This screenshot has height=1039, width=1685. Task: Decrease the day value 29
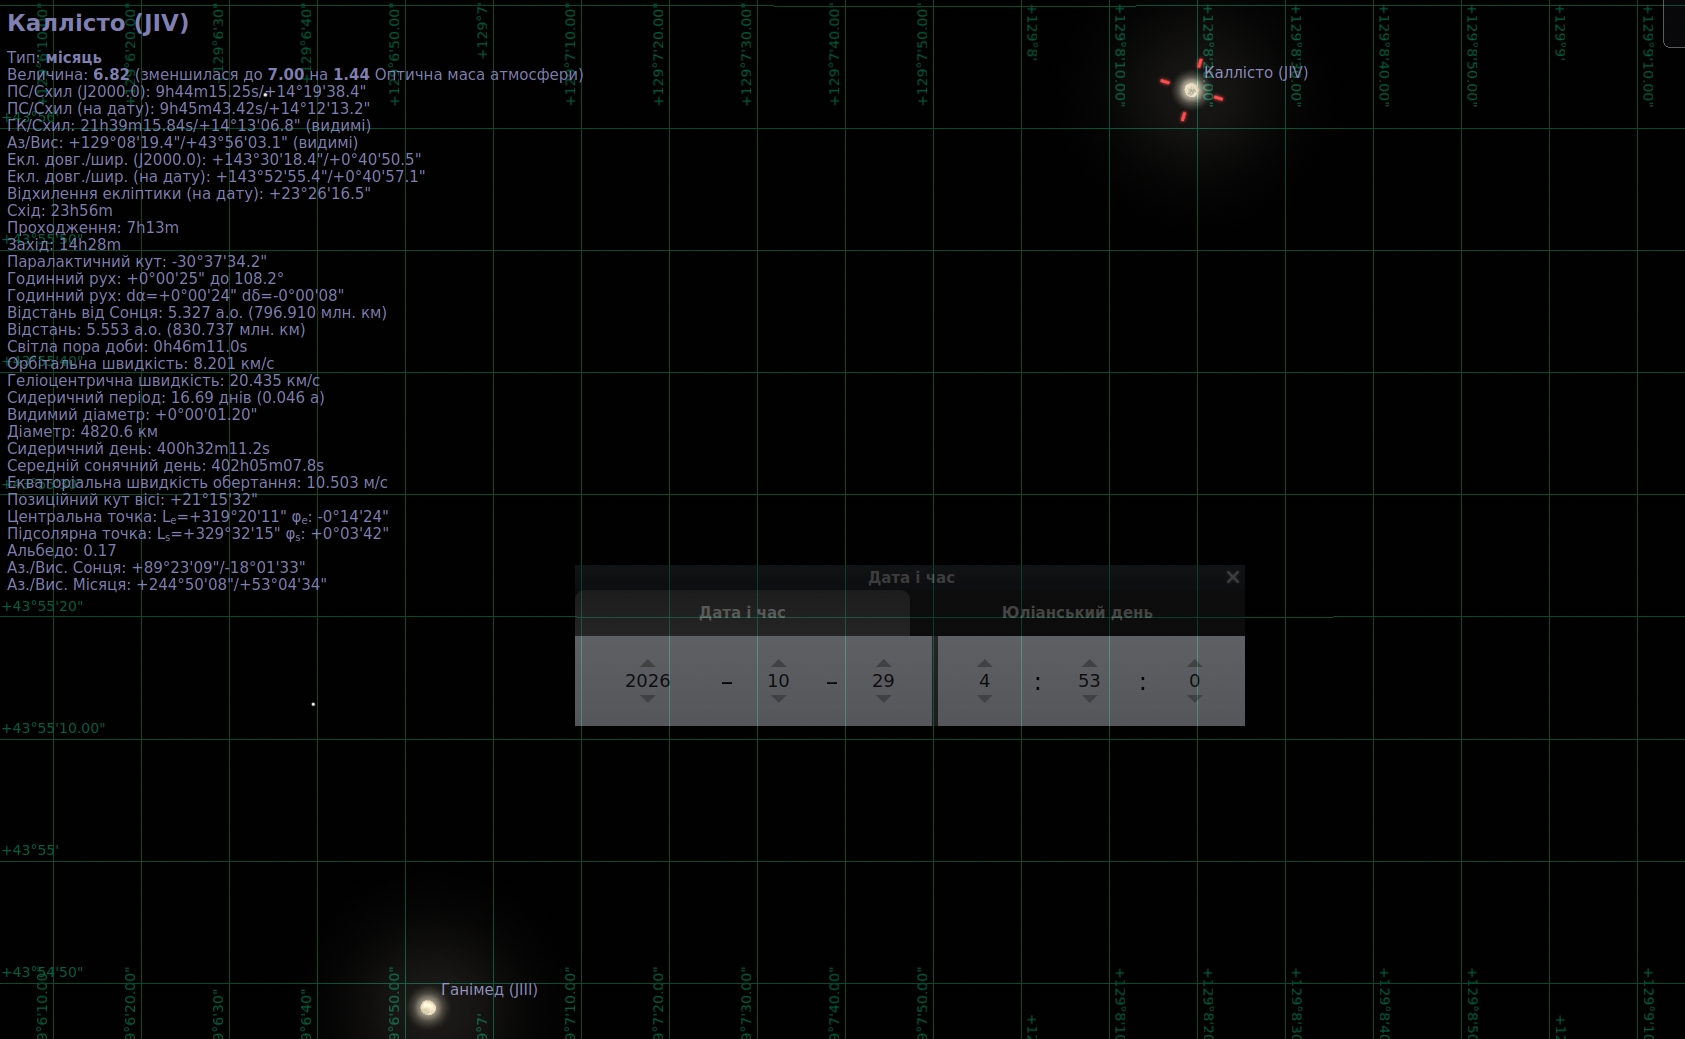[883, 698]
